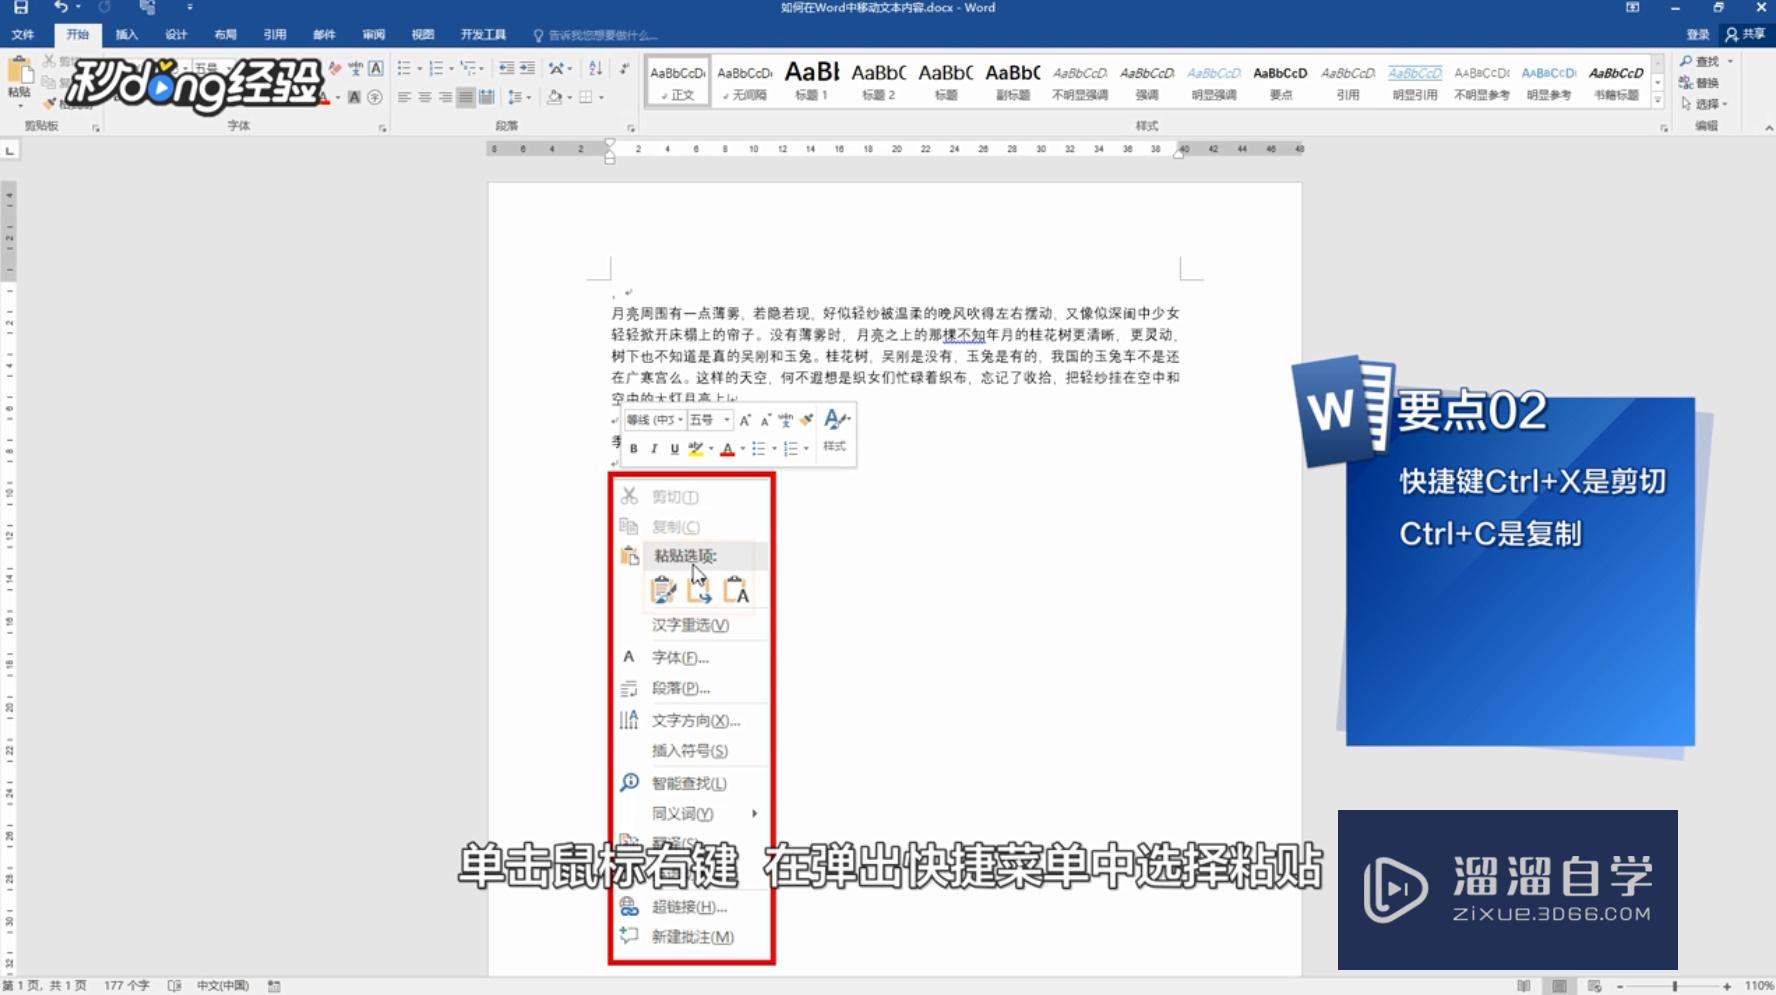Viewport: 1776px width, 995px height.
Task: Select Smart Lookup (智能查找) in context menu
Action: pyautogui.click(x=691, y=784)
